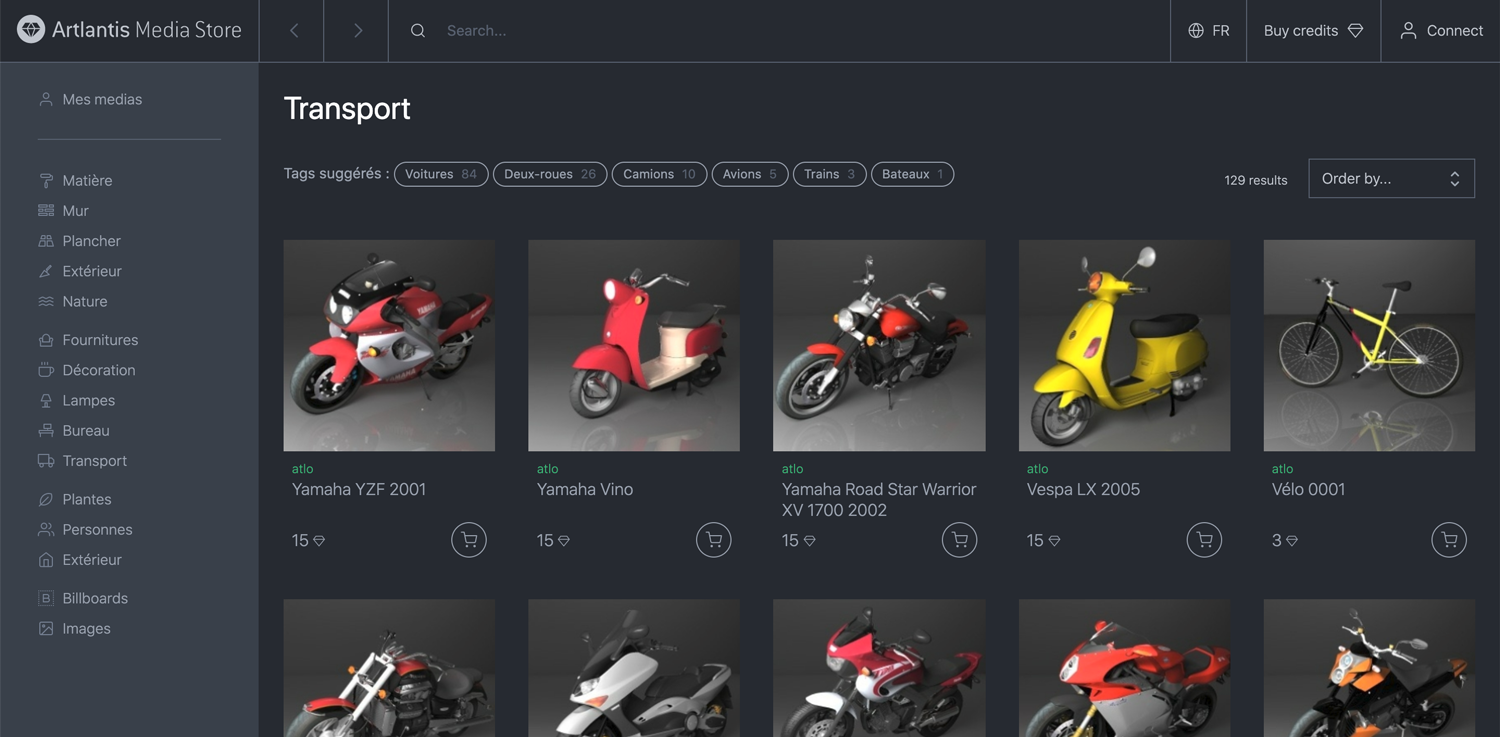This screenshot has height=737, width=1500.
Task: Click the Vélo 0001 title
Action: [1308, 489]
